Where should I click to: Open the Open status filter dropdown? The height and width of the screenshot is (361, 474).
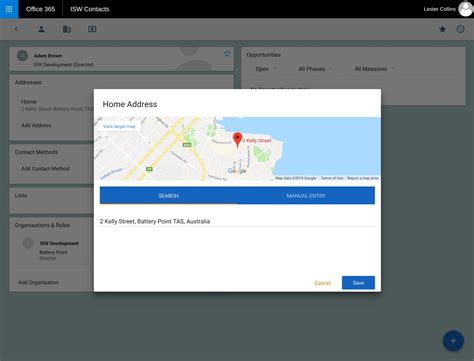[266, 69]
